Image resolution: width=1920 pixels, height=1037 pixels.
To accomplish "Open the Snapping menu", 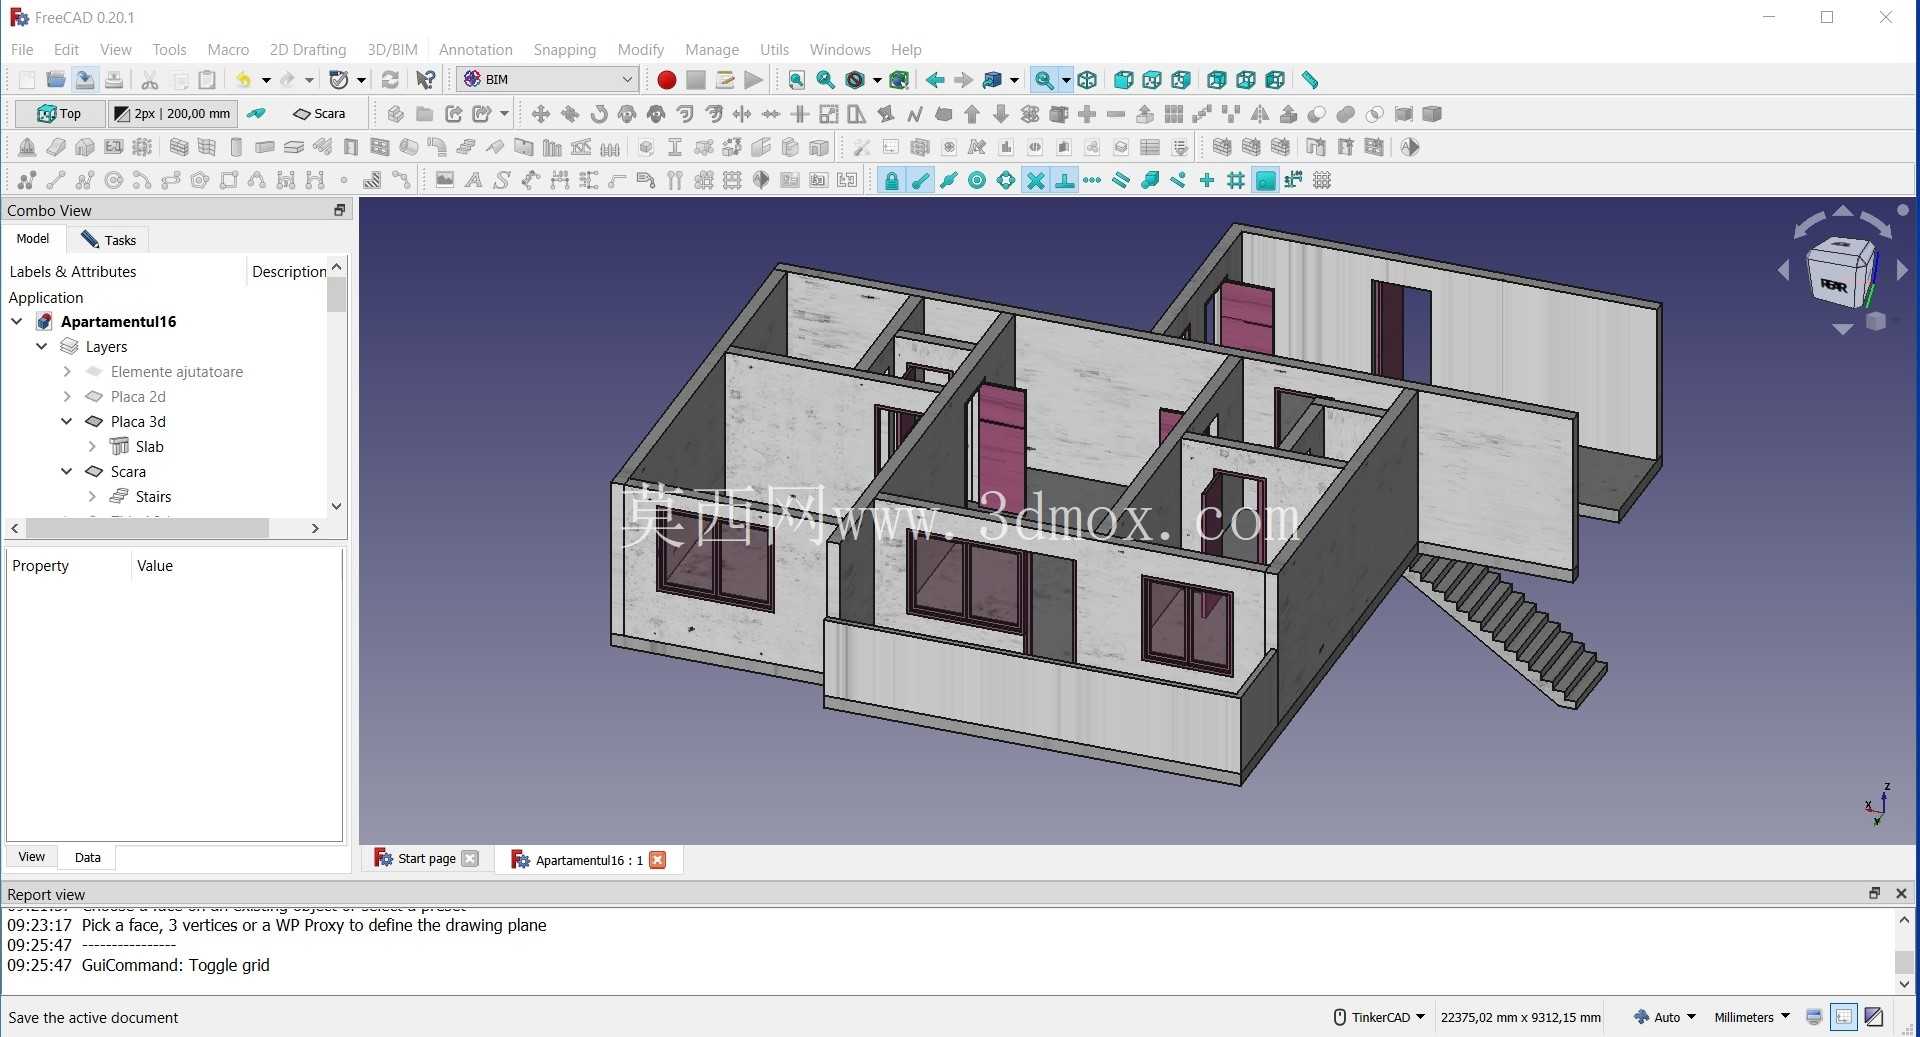I will pos(564,49).
